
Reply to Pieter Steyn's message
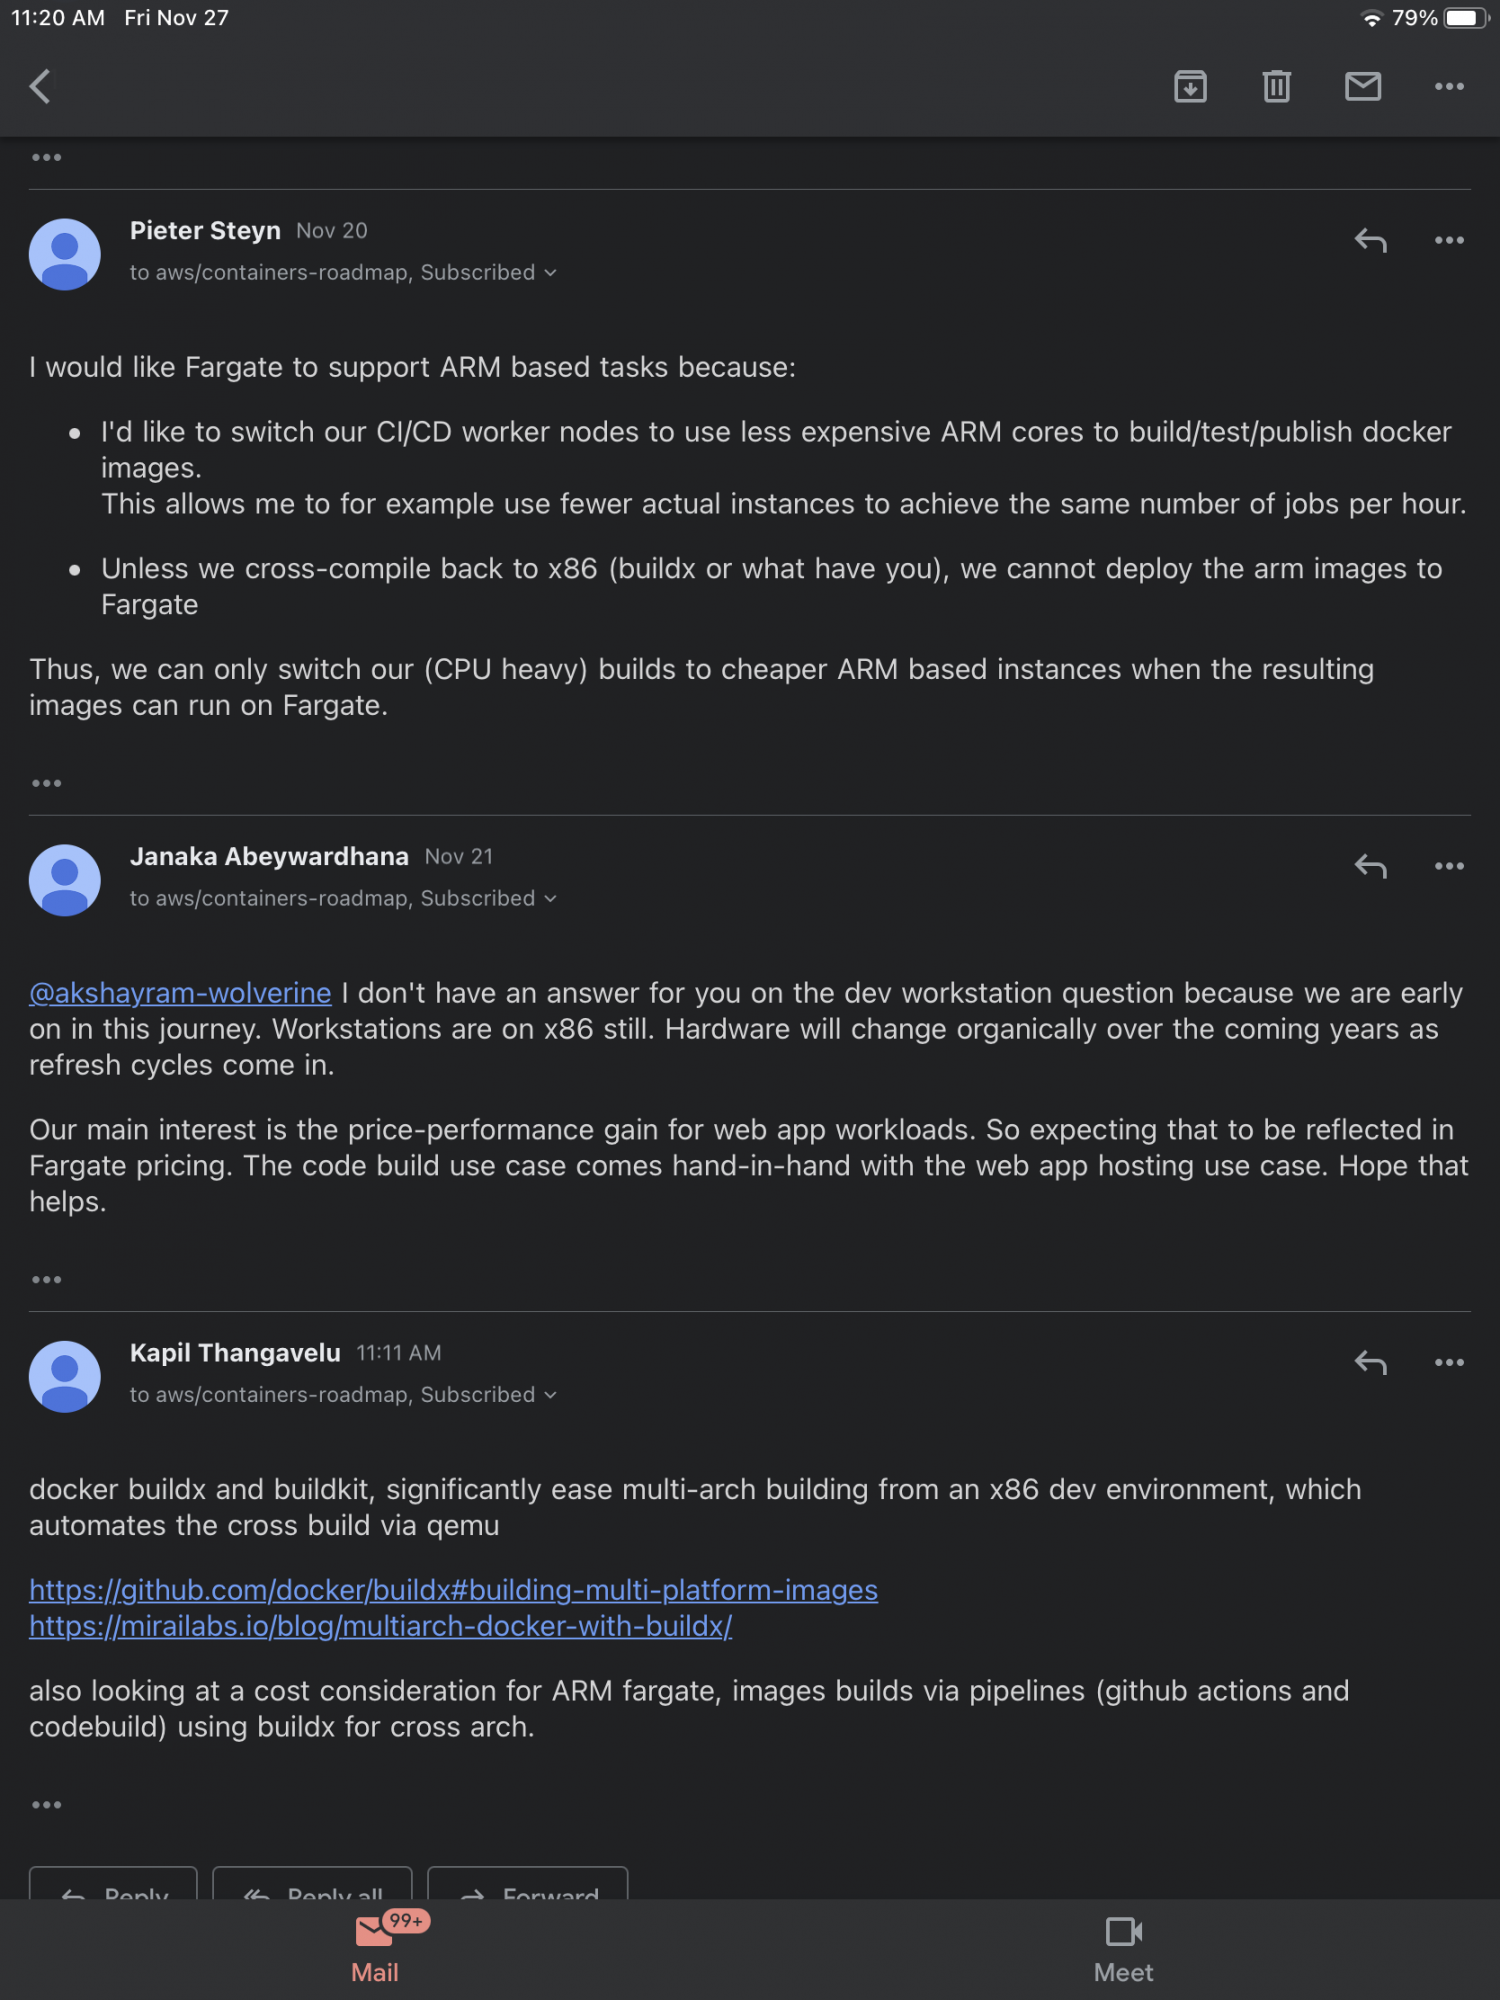coord(1370,240)
